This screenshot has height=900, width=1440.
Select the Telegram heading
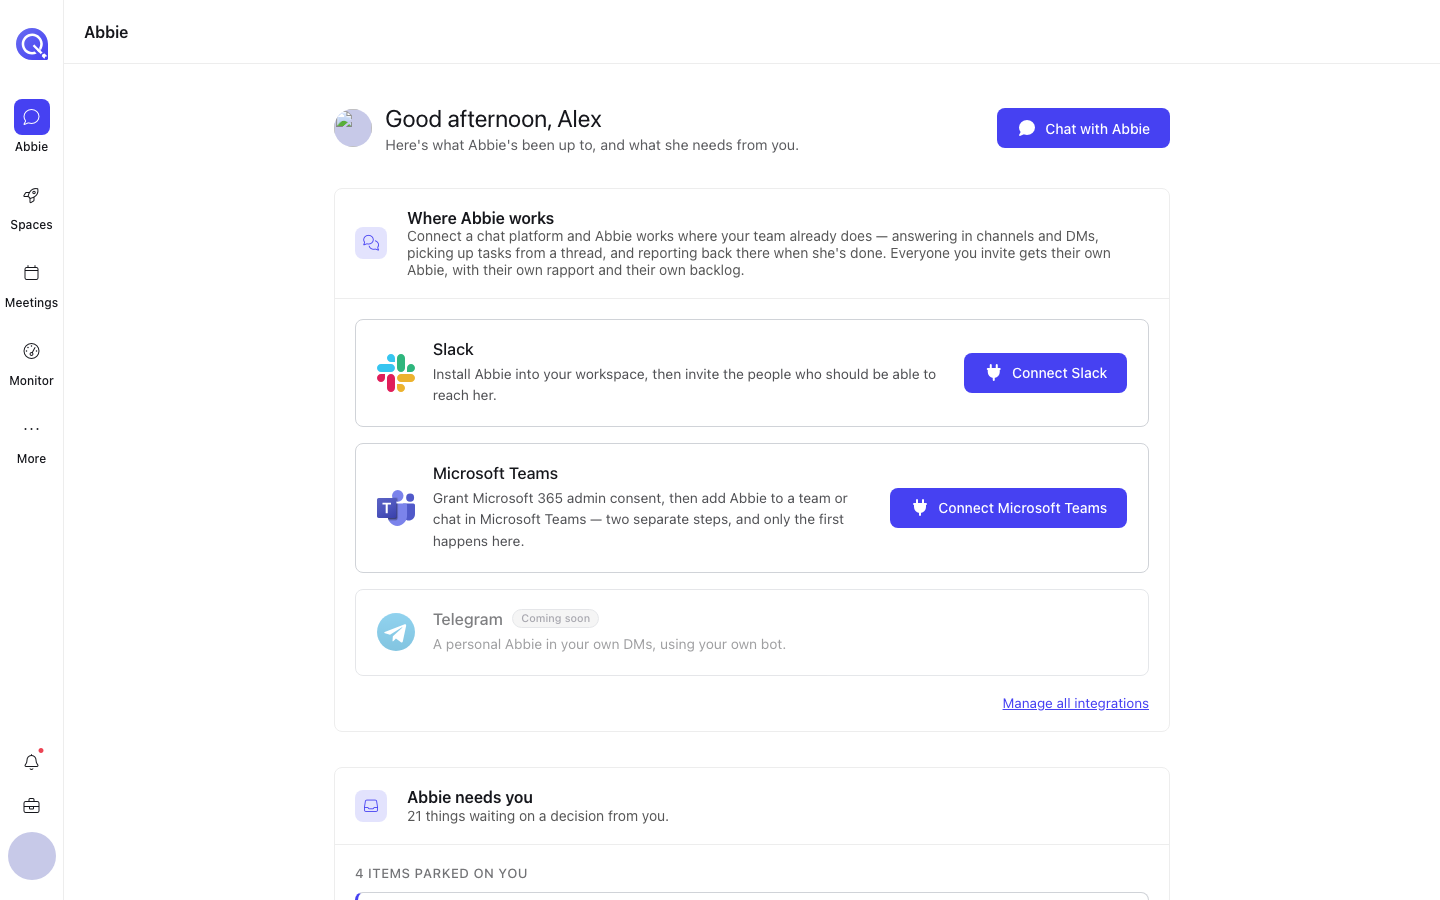point(467,619)
